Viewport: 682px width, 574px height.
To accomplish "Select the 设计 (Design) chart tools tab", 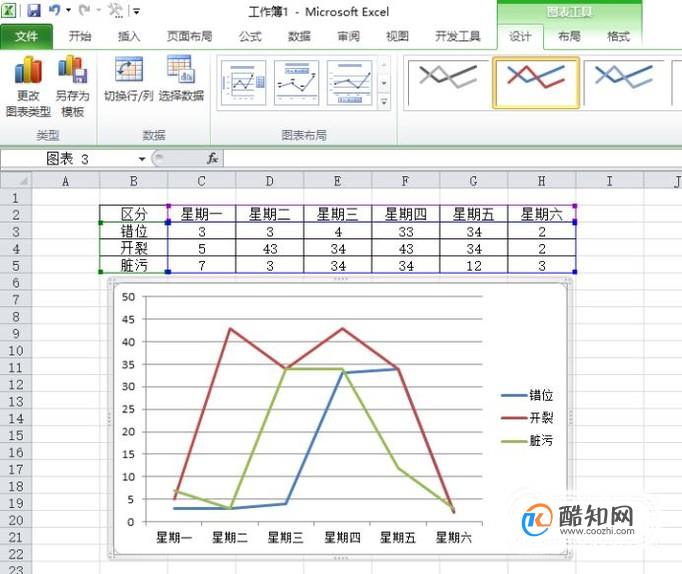I will [520, 37].
